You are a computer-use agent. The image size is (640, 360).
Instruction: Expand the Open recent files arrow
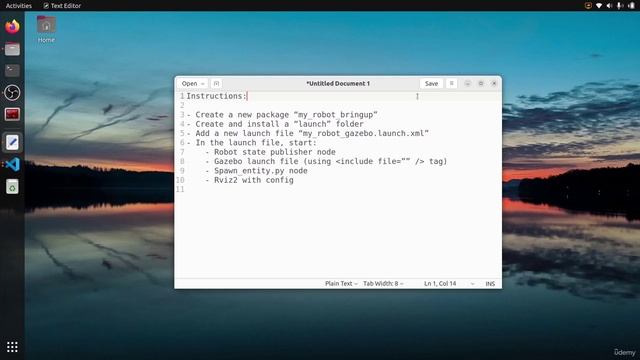(x=203, y=84)
